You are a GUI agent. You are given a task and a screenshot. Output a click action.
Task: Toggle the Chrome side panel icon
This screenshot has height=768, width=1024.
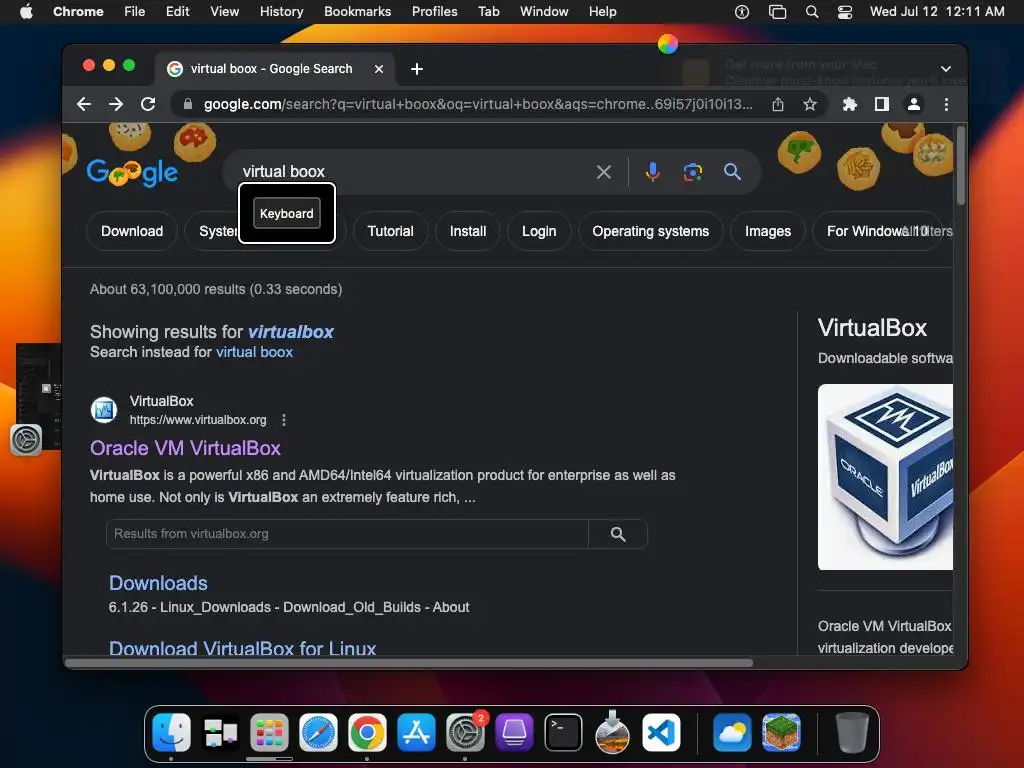(882, 104)
